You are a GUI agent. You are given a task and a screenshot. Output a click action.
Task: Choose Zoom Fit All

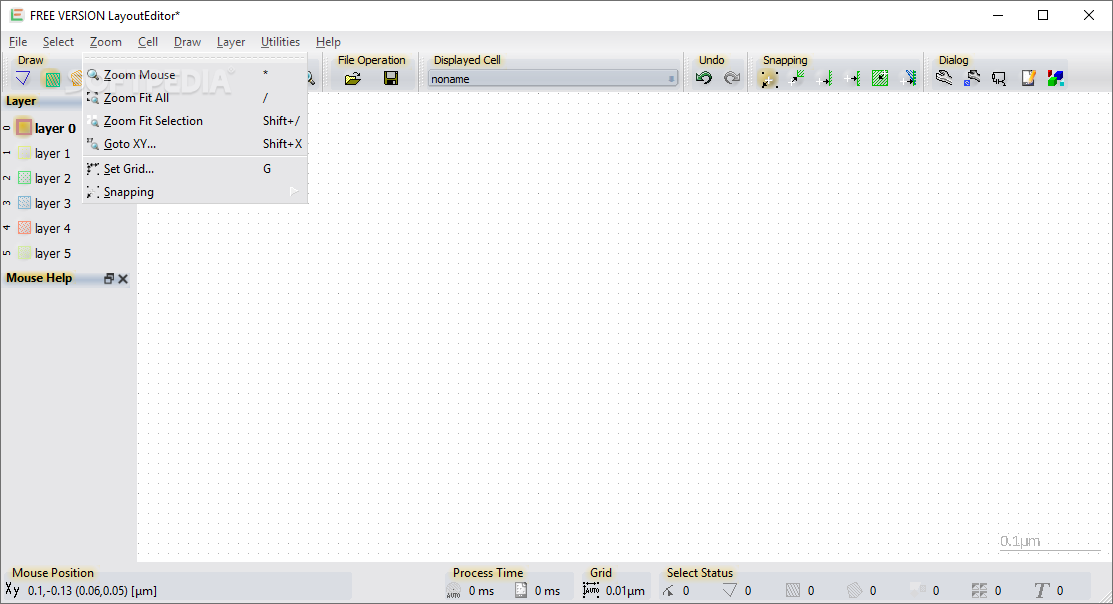(195, 98)
